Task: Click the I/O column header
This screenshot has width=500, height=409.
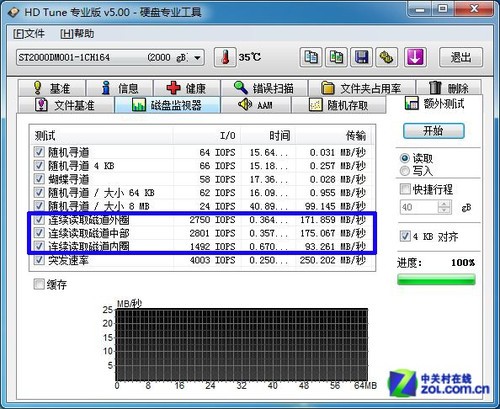Action: pyautogui.click(x=207, y=135)
